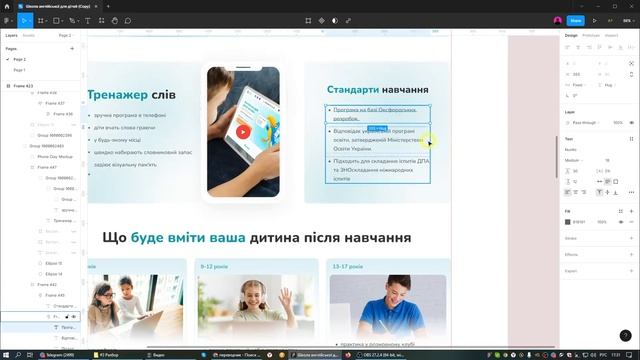Screen dimensions: 640x360
Task: Select the Ellipse 15 layer
Action: [x=53, y=264]
